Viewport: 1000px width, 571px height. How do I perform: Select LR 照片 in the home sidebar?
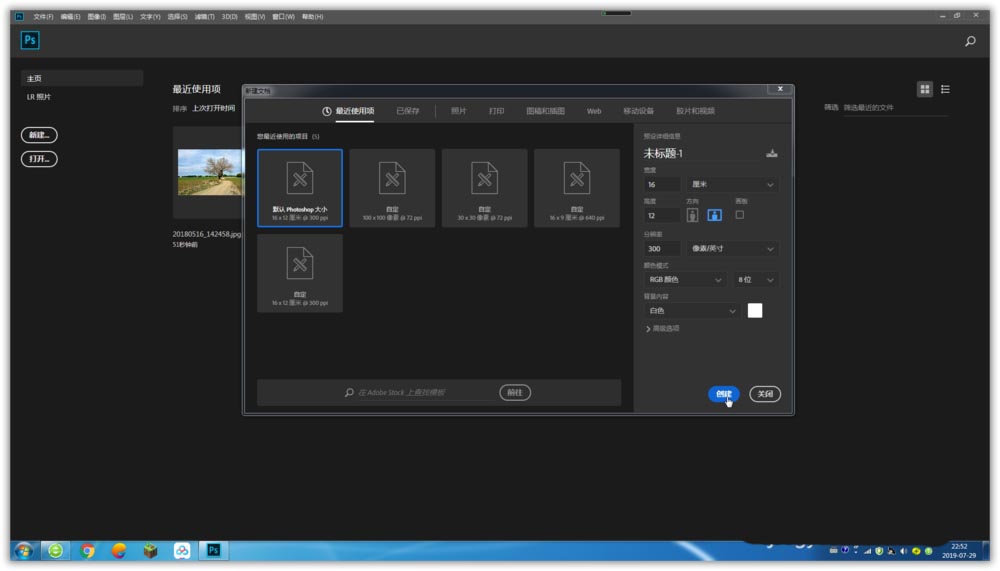coord(39,97)
